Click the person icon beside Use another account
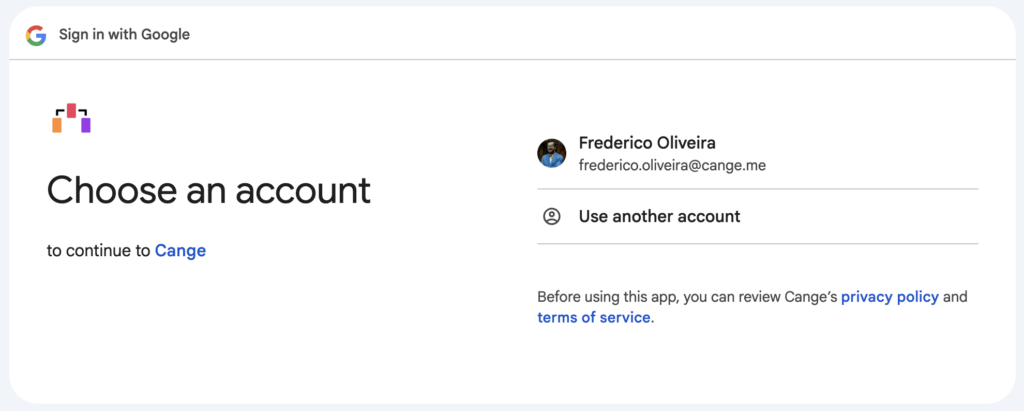Screen dimensions: 1024x411 tap(551, 216)
